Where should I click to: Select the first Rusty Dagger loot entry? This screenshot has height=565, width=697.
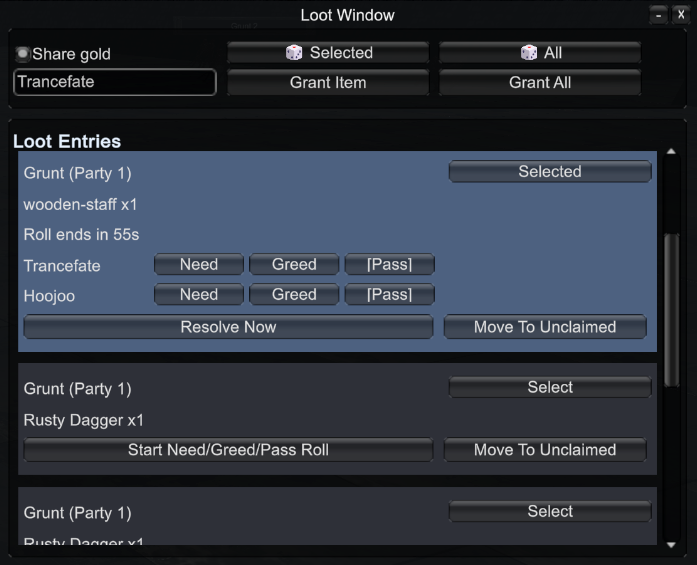coord(550,387)
